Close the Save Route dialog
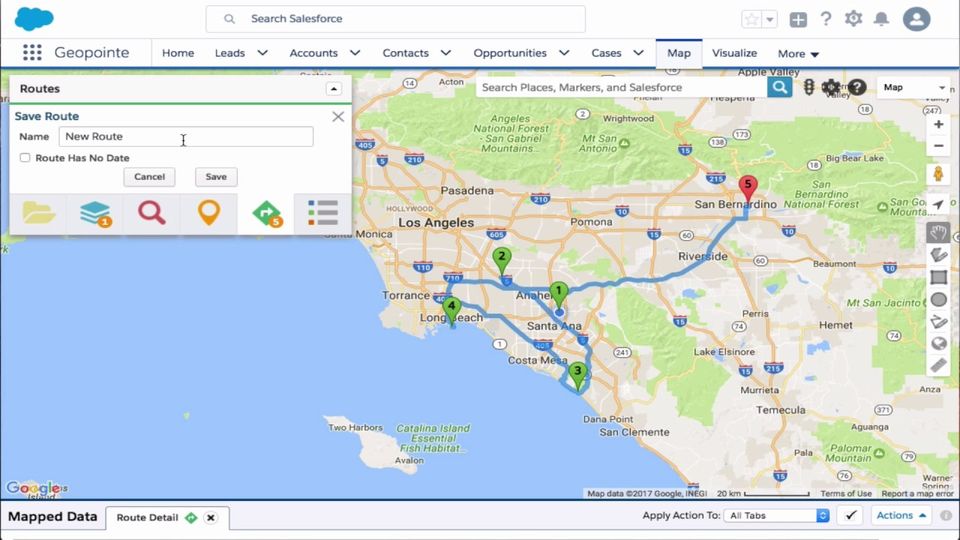960x540 pixels. [338, 116]
